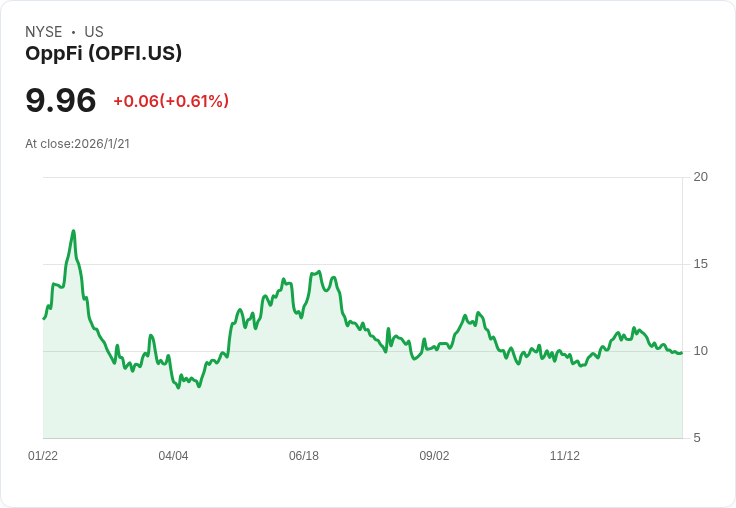The height and width of the screenshot is (508, 736).
Task: Click the 01/22 date axis label
Action: pos(43,456)
